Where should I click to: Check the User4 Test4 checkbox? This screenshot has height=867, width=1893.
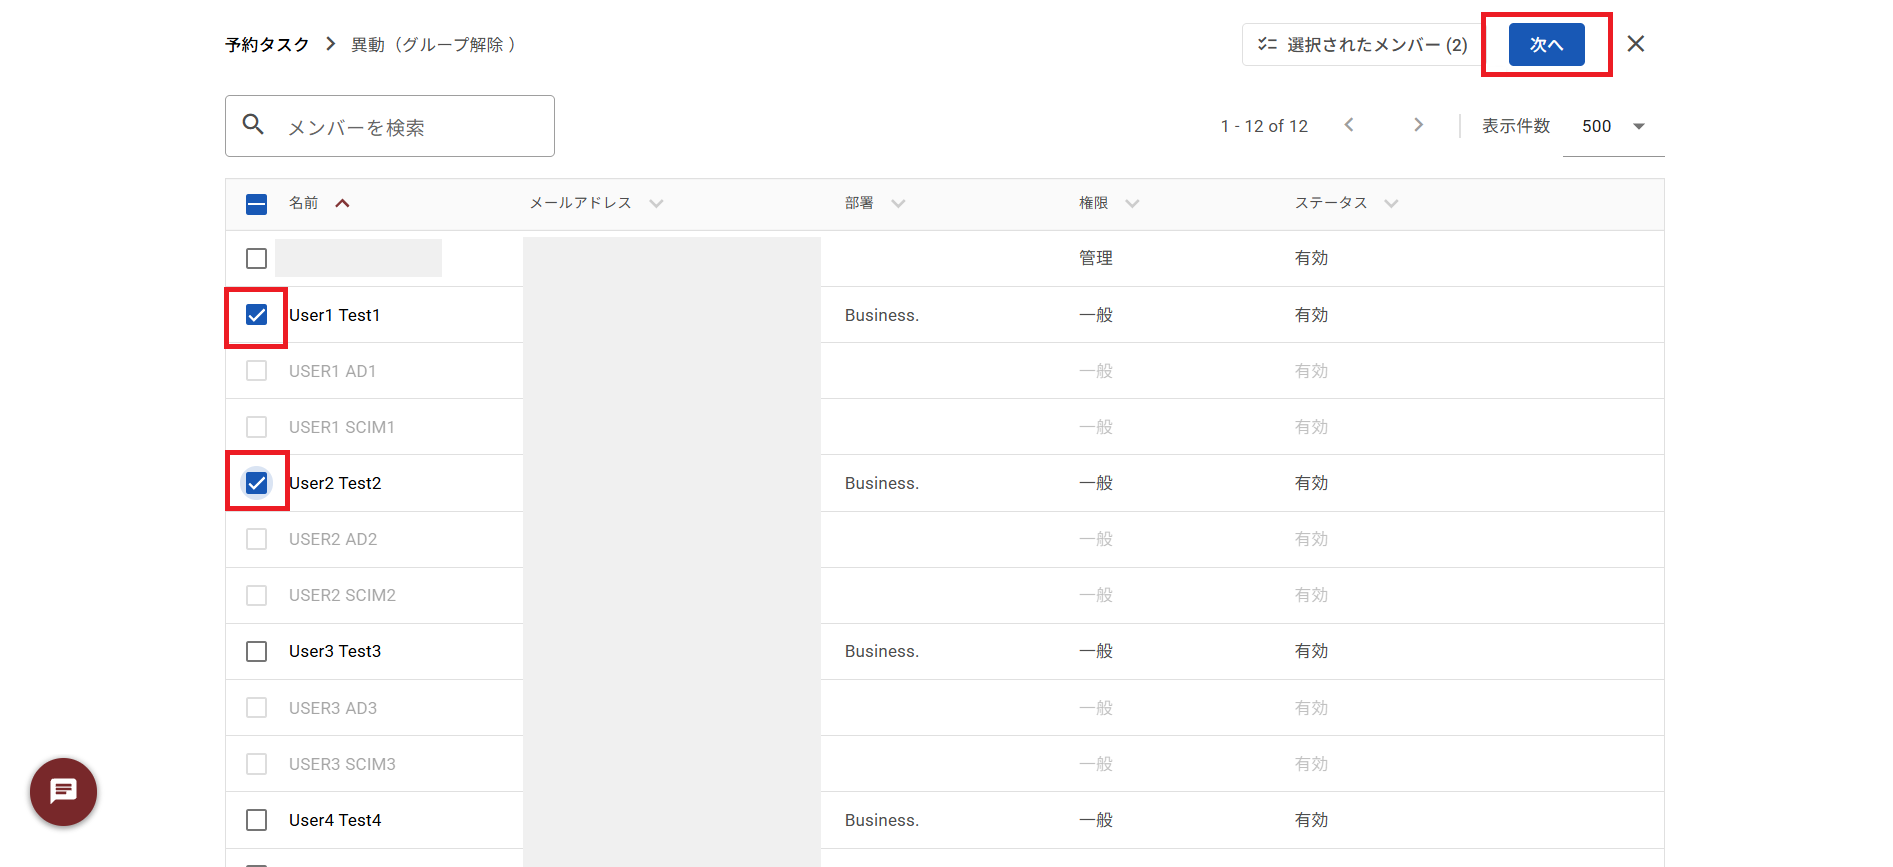(256, 820)
